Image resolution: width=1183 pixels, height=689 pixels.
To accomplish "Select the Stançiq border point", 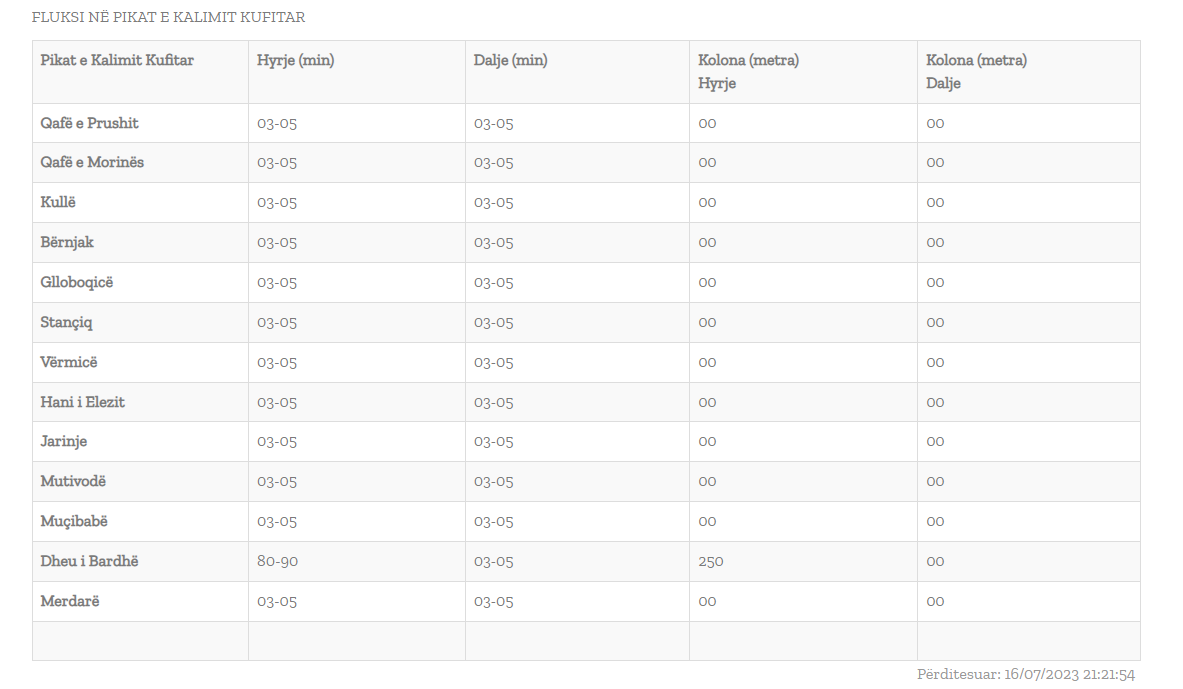I will [67, 322].
